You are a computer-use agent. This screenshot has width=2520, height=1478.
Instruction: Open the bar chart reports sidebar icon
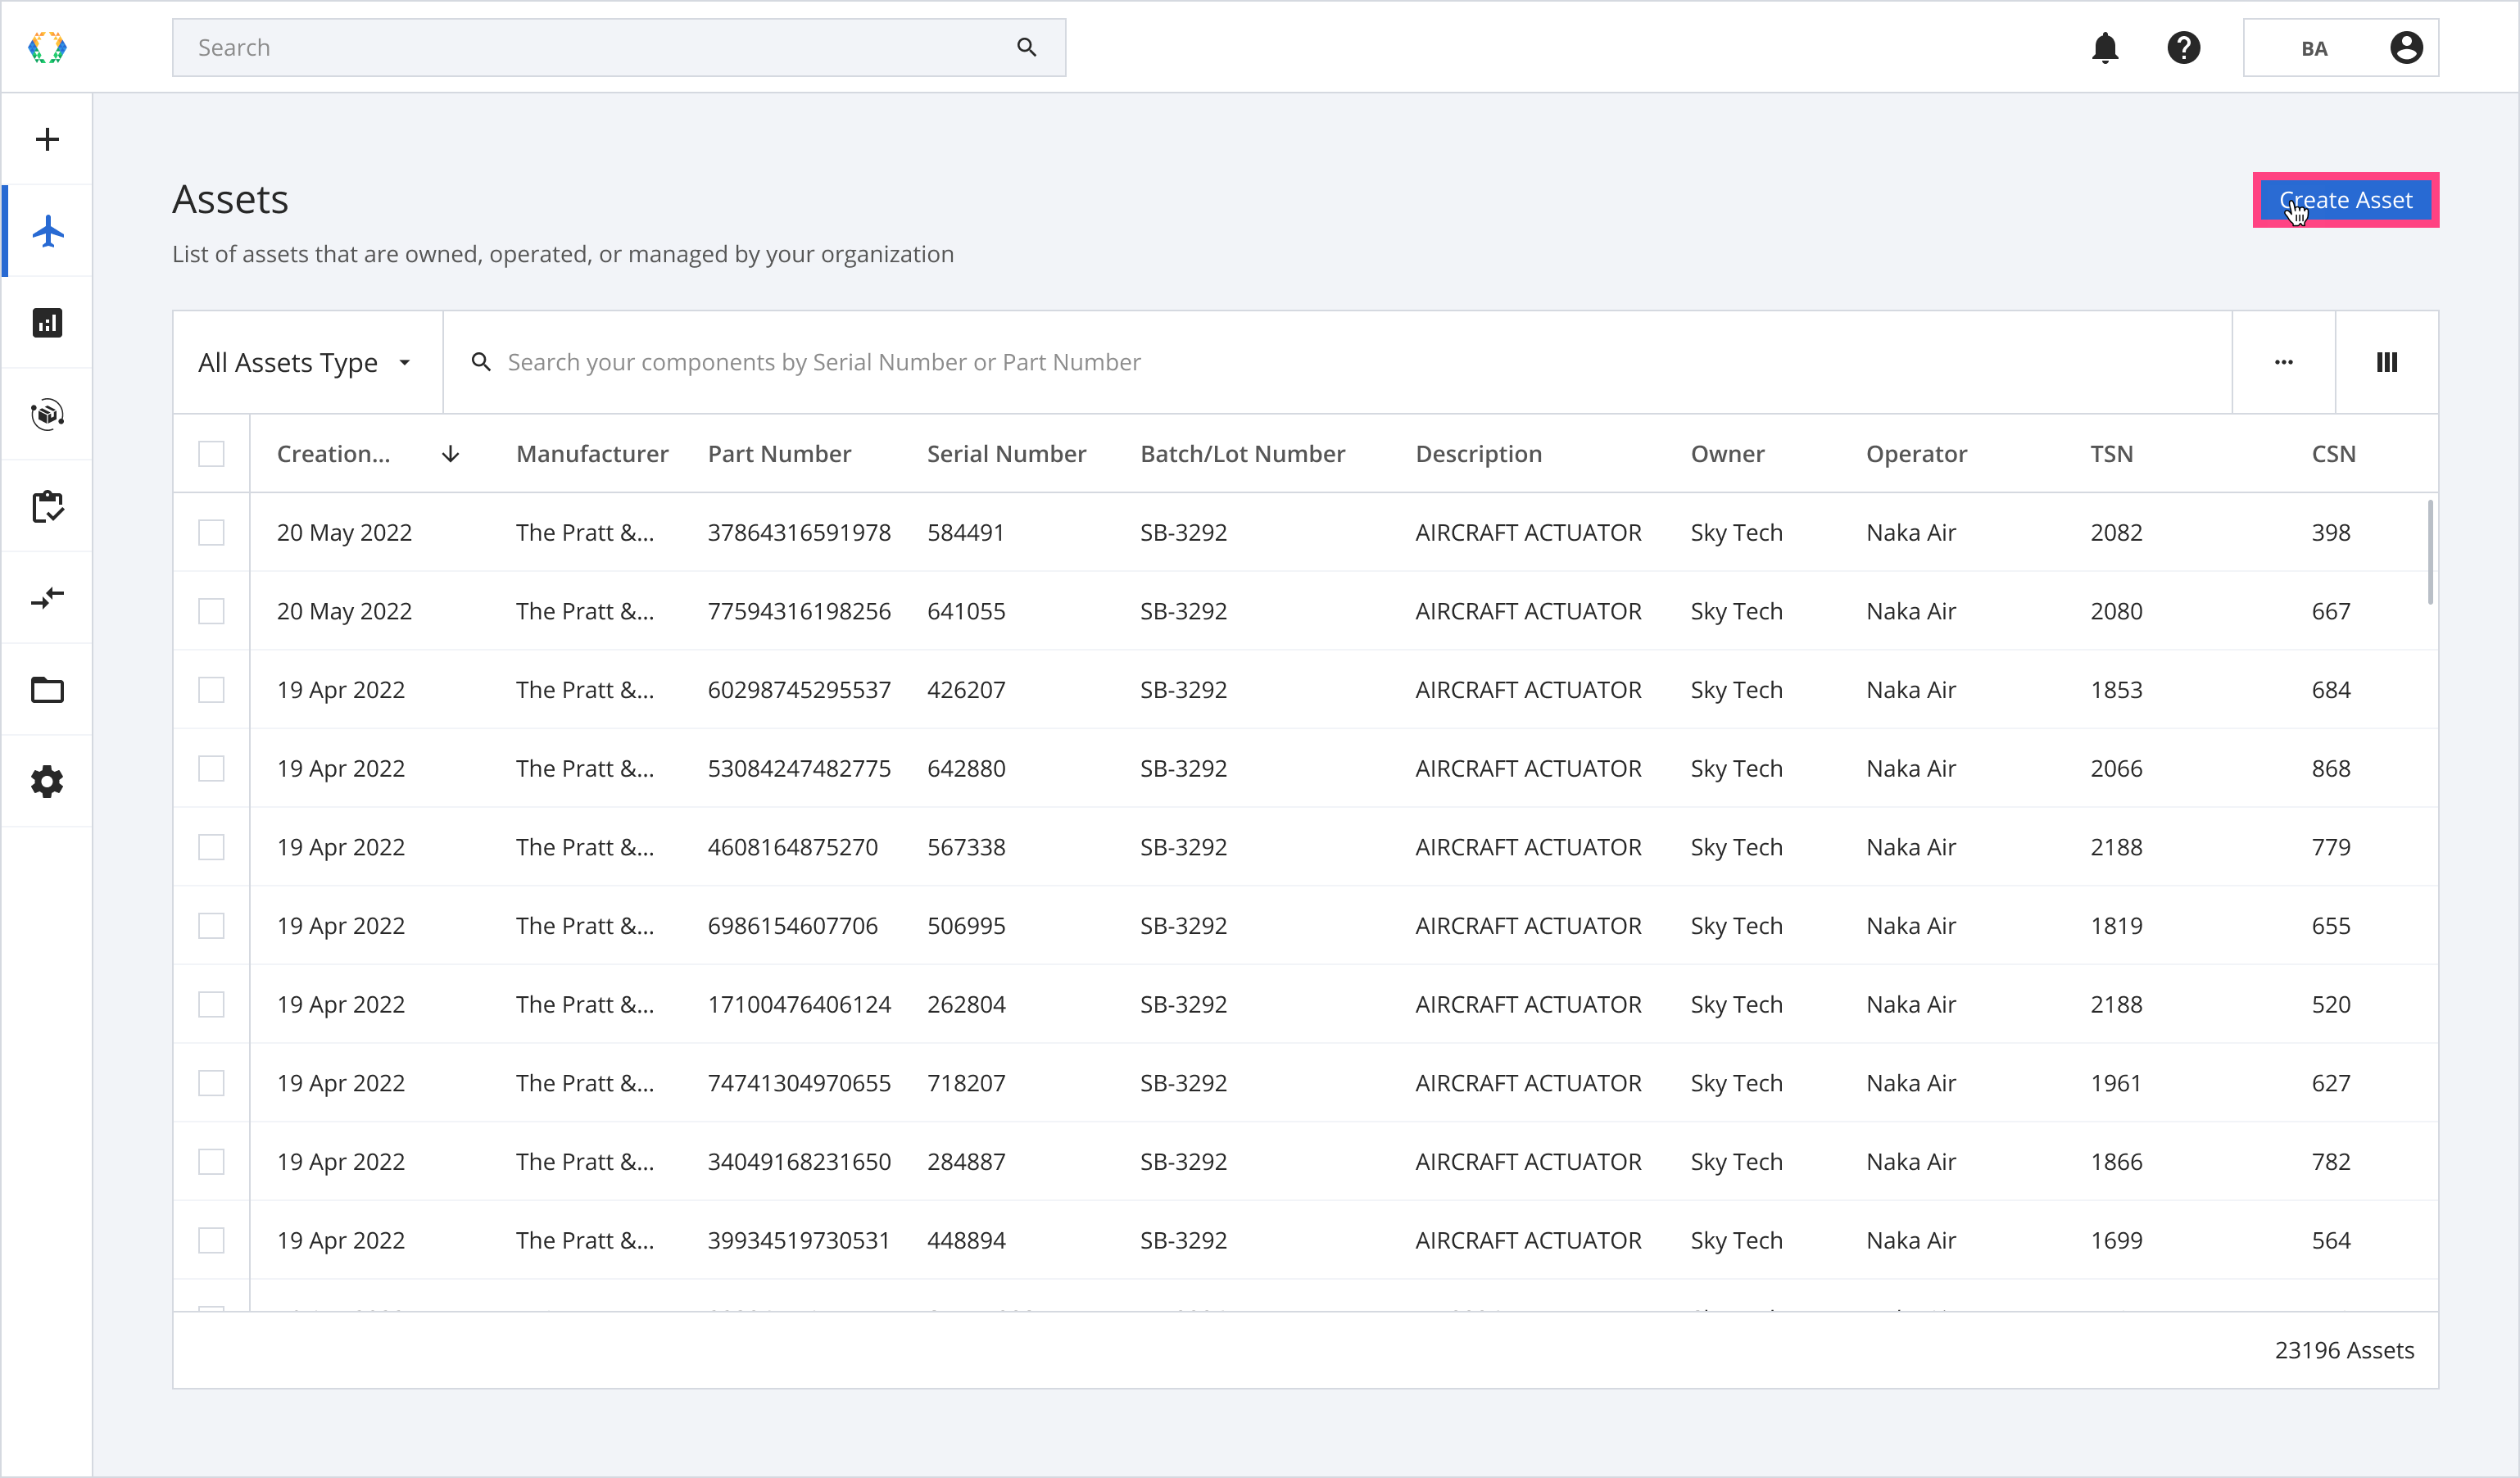point(47,322)
